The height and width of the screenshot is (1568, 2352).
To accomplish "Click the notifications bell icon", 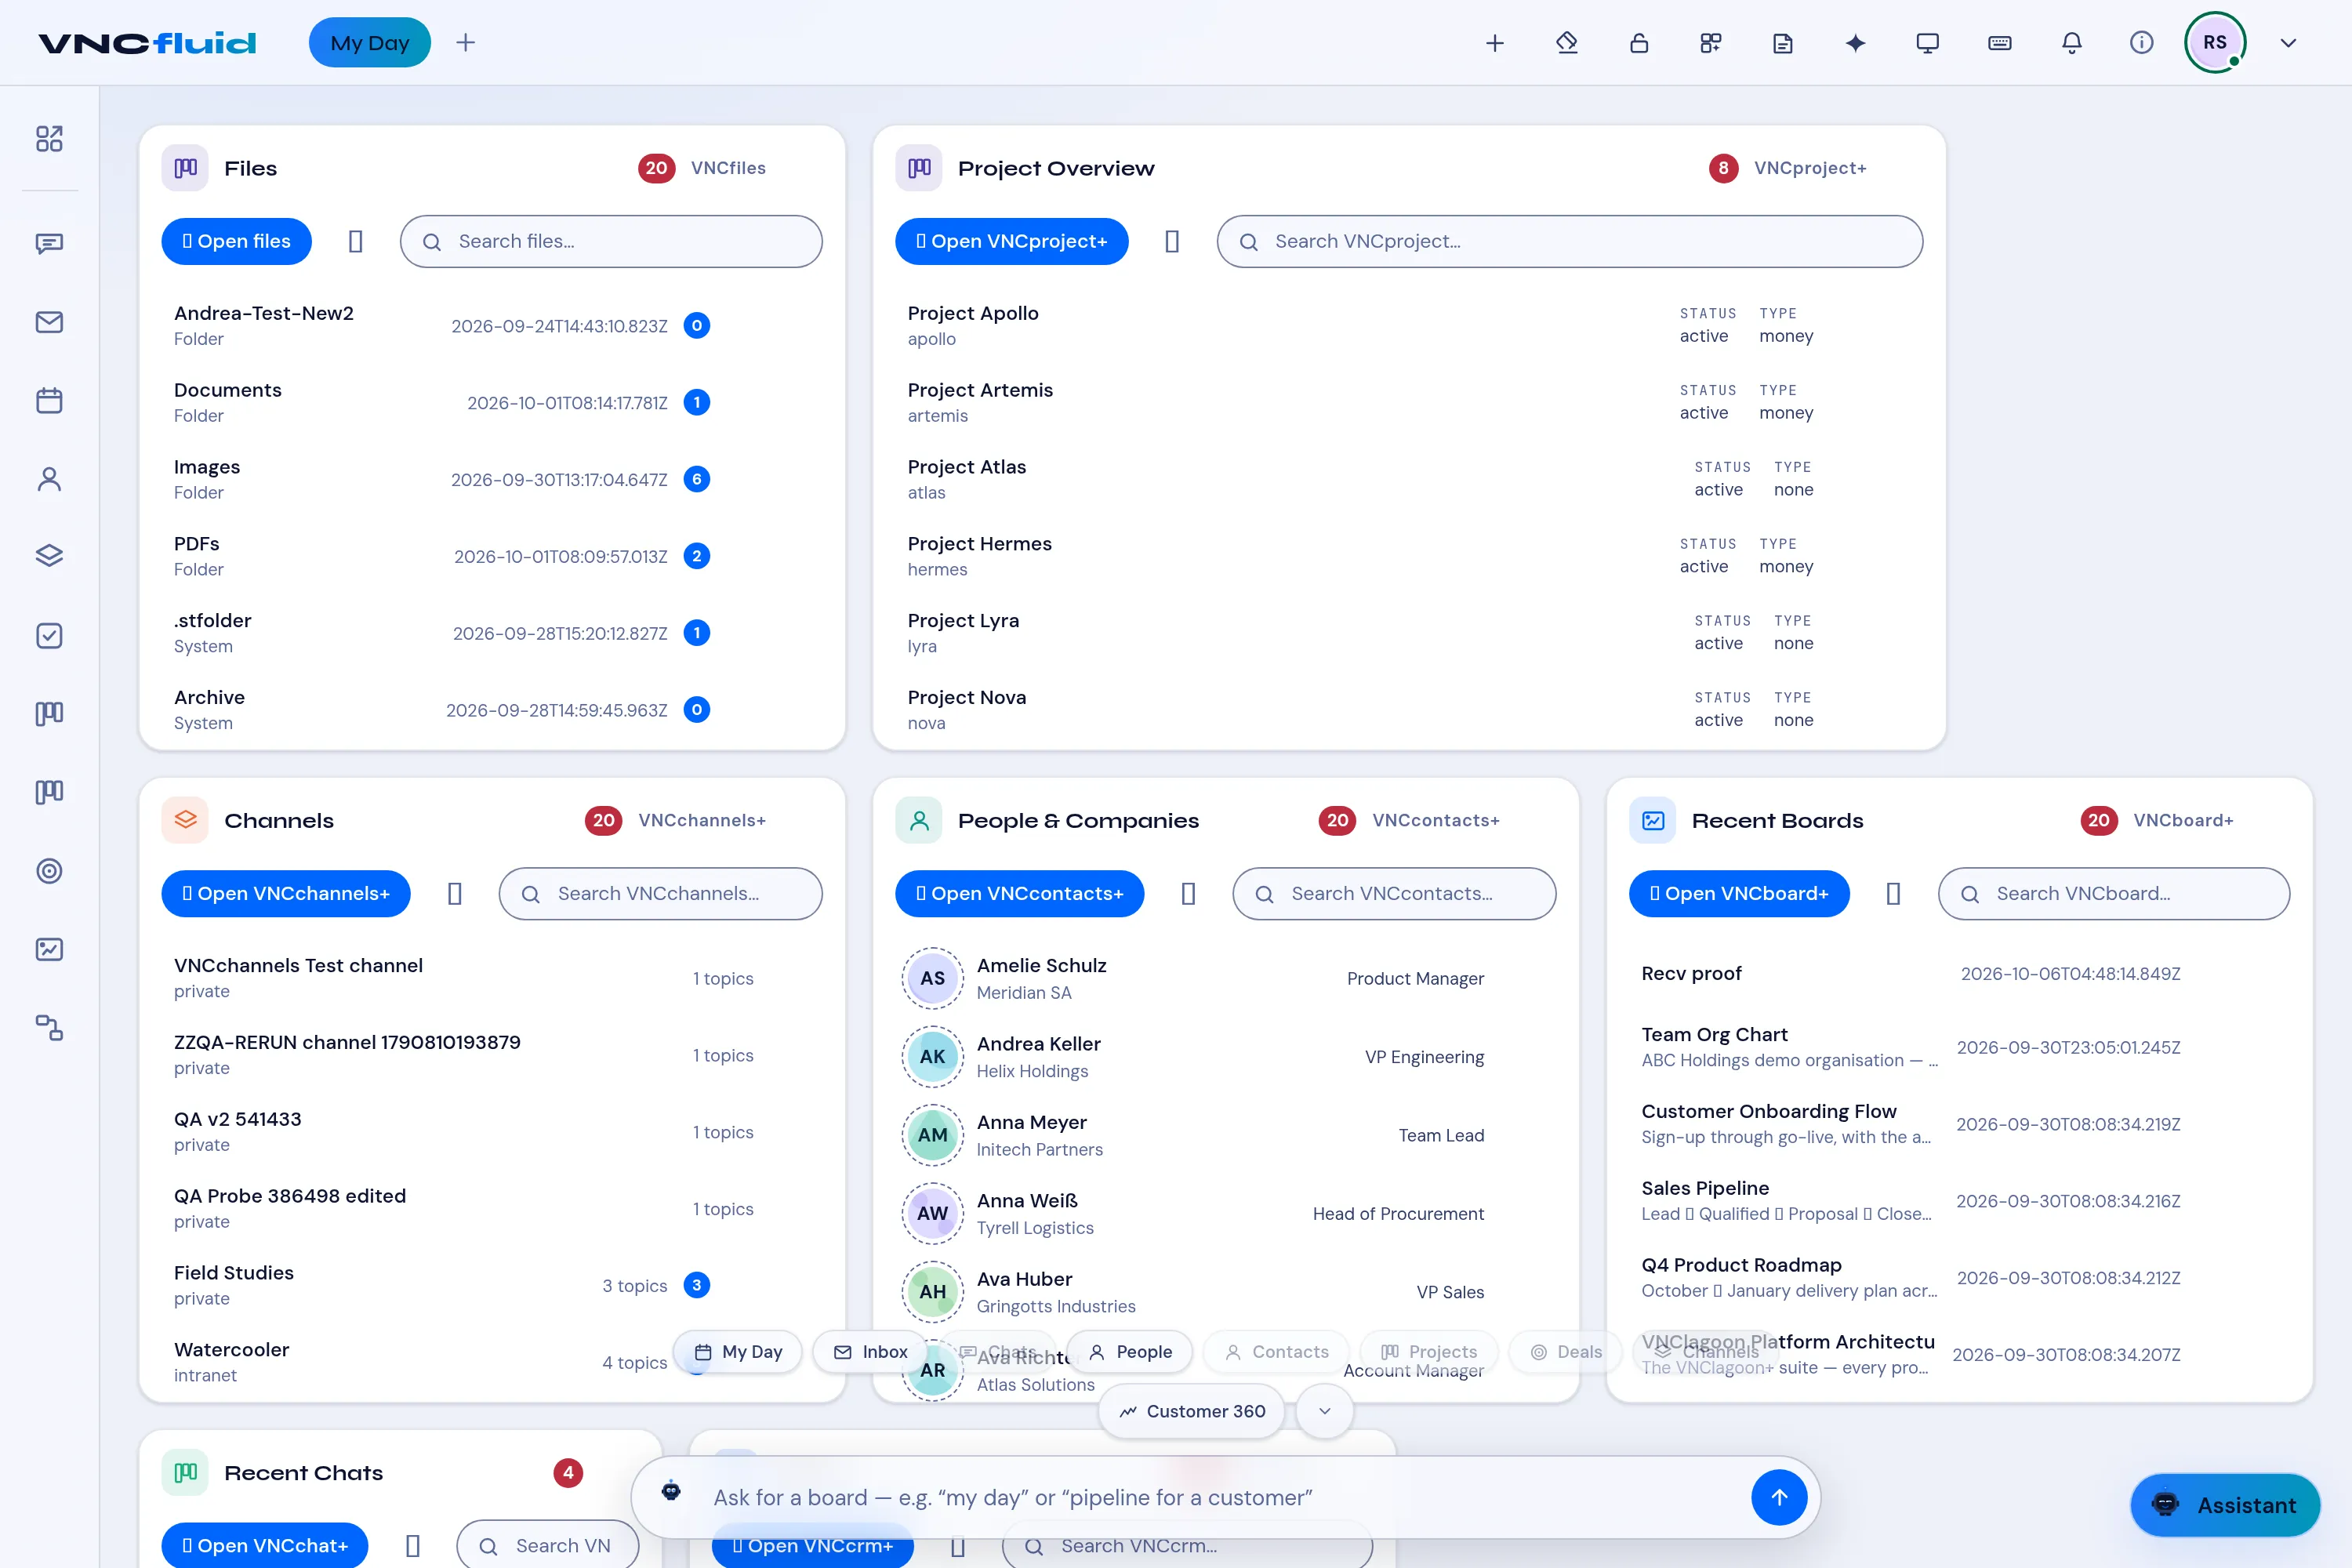I will click(2071, 43).
